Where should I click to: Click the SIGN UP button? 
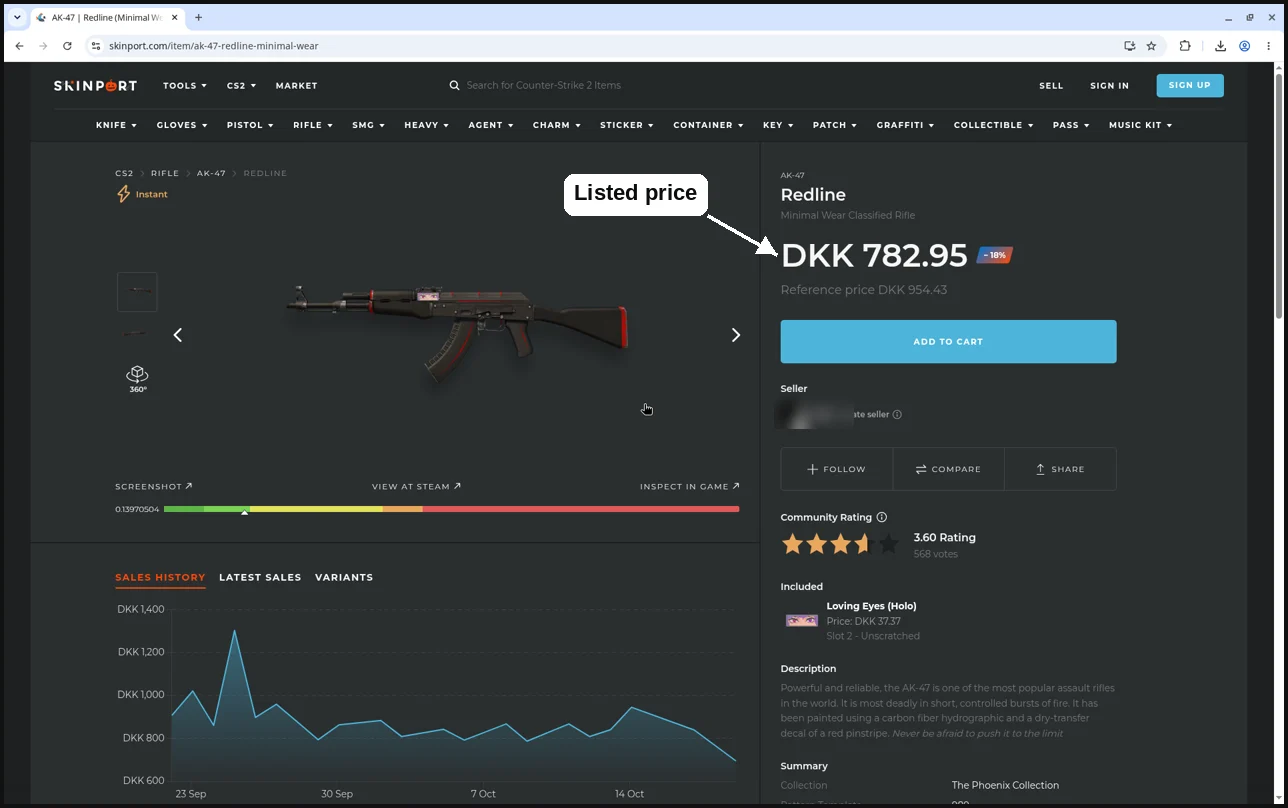point(1190,85)
